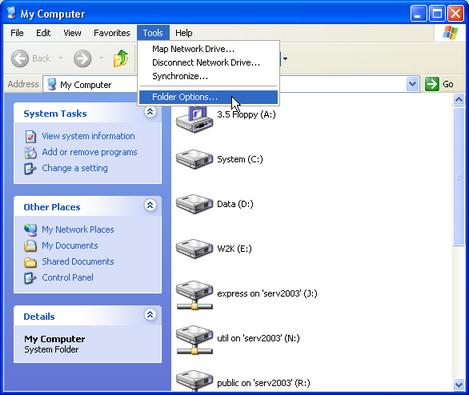Open the toolbar dropdown arrow beside Tools menu

(285, 59)
